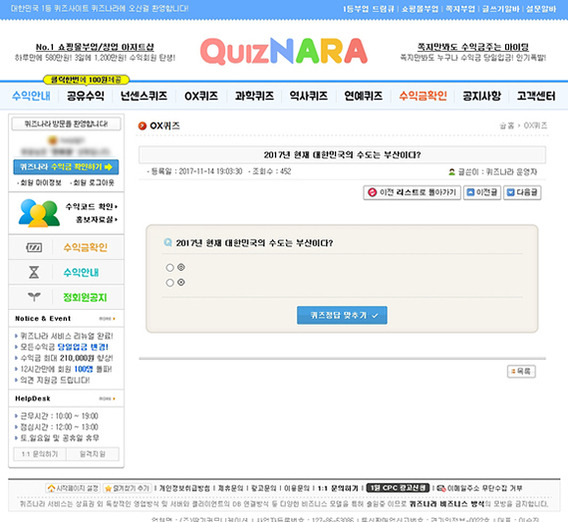Expand Notice & Event via more link
568x522 pixels.
(x=107, y=319)
